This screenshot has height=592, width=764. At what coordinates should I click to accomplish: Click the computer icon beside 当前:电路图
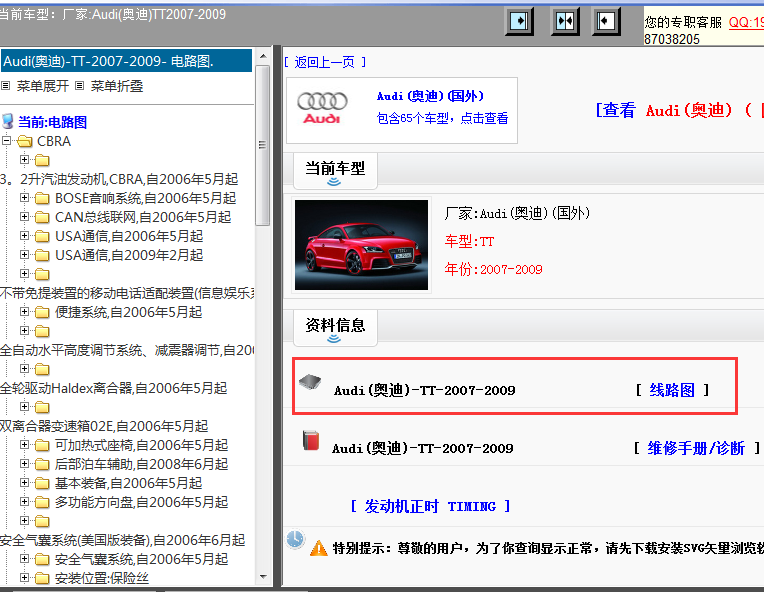8,121
